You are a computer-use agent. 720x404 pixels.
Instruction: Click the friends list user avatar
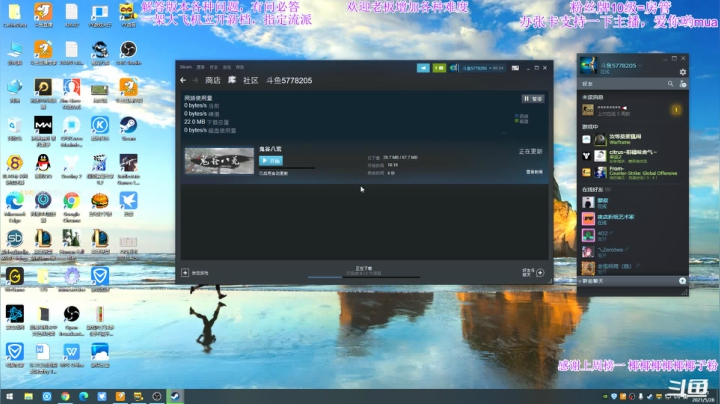coord(588,66)
